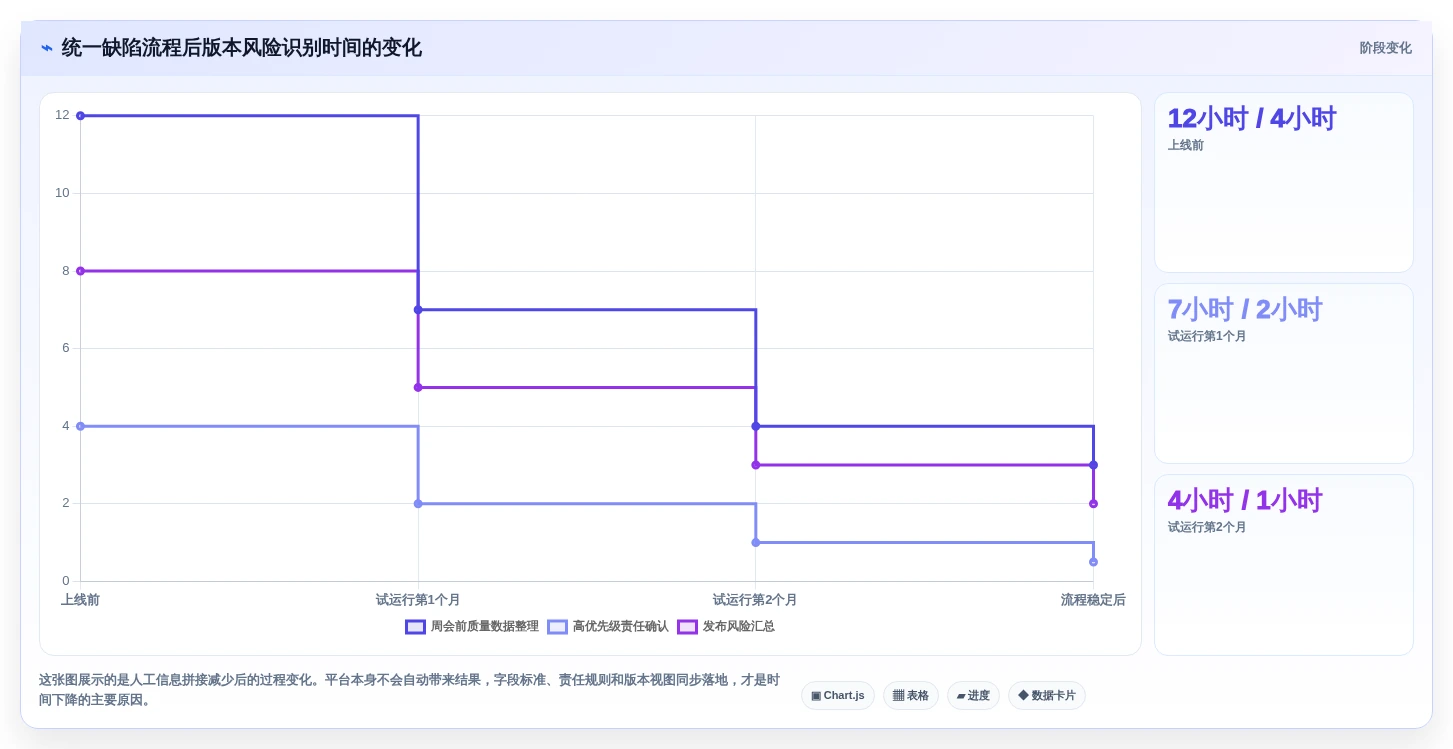Click the 2-hour light blue point at 试运行第1个月
Screen dimensions: 1453x749
tap(418, 504)
